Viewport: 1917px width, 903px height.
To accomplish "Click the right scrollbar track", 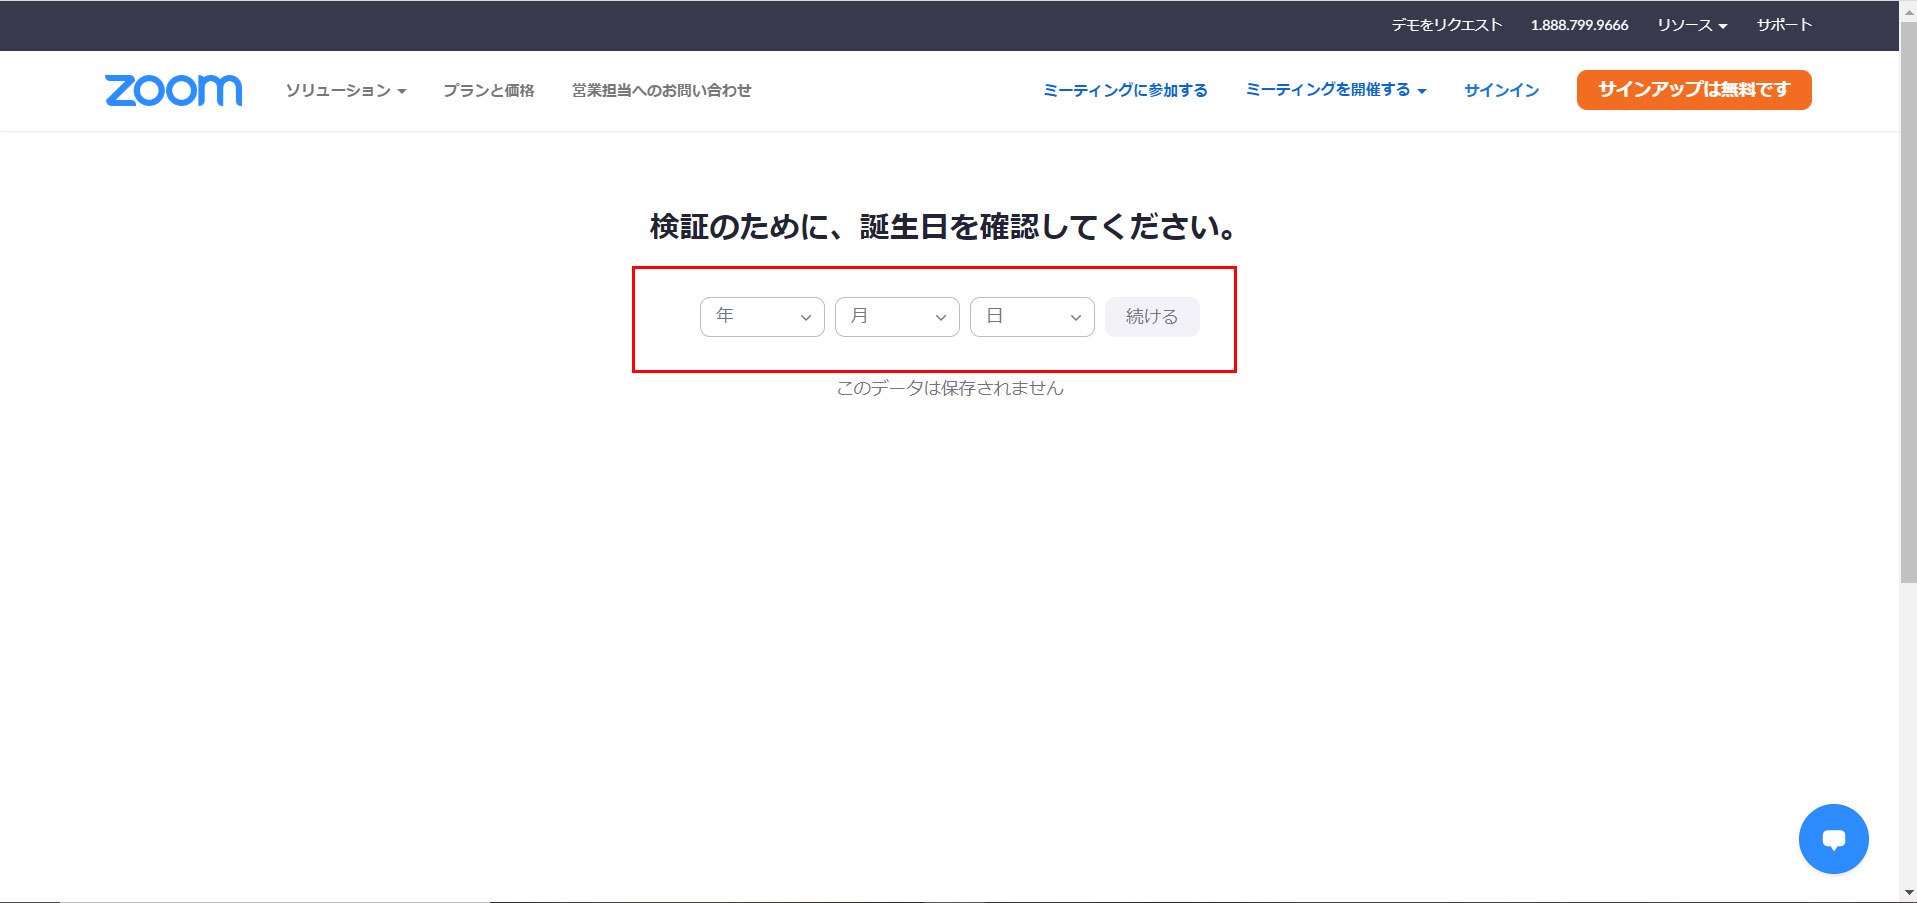I will click(x=1906, y=450).
